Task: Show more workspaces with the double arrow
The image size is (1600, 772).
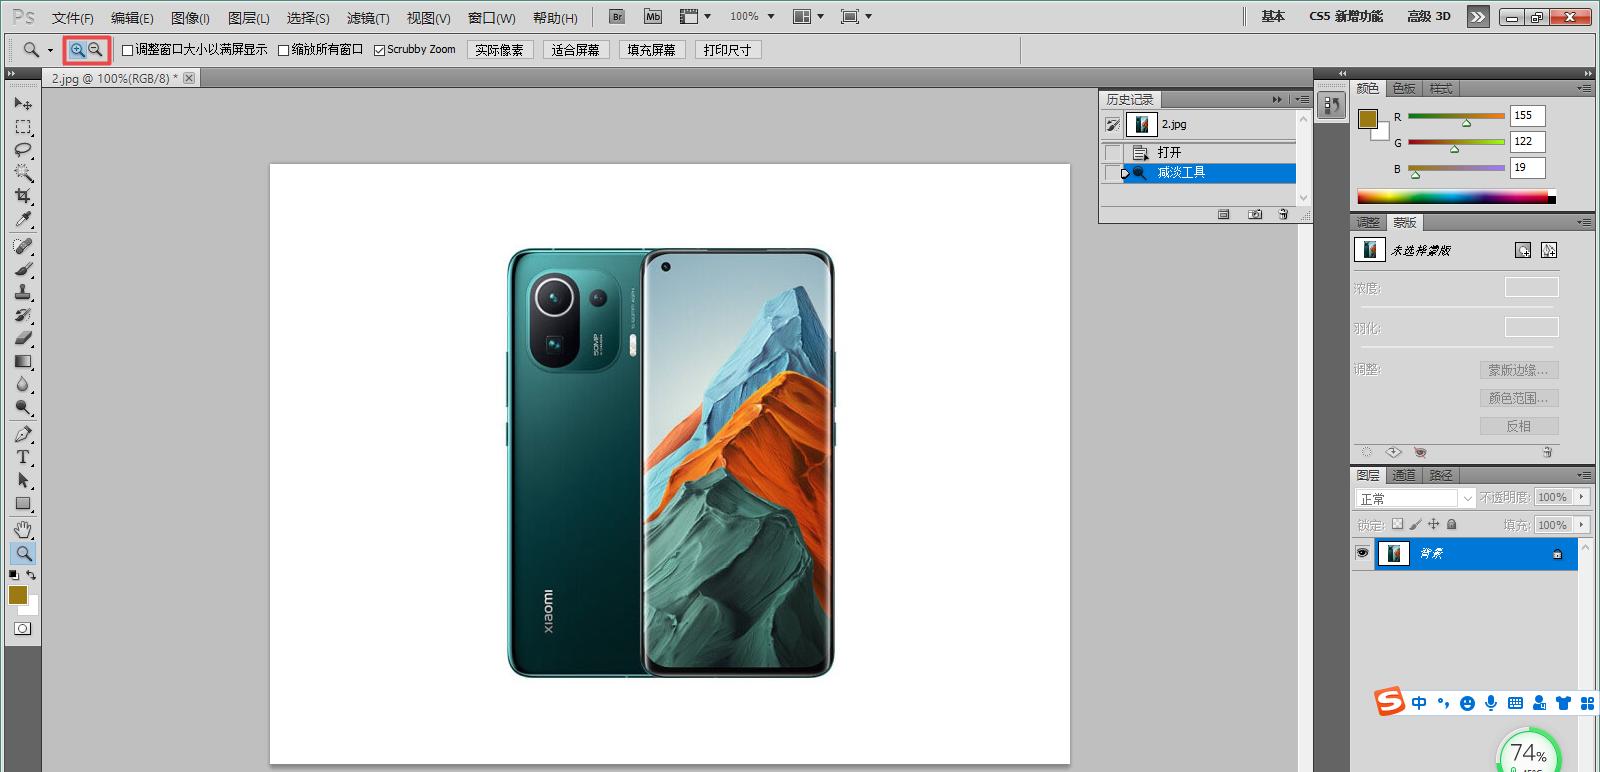Action: click(1478, 17)
